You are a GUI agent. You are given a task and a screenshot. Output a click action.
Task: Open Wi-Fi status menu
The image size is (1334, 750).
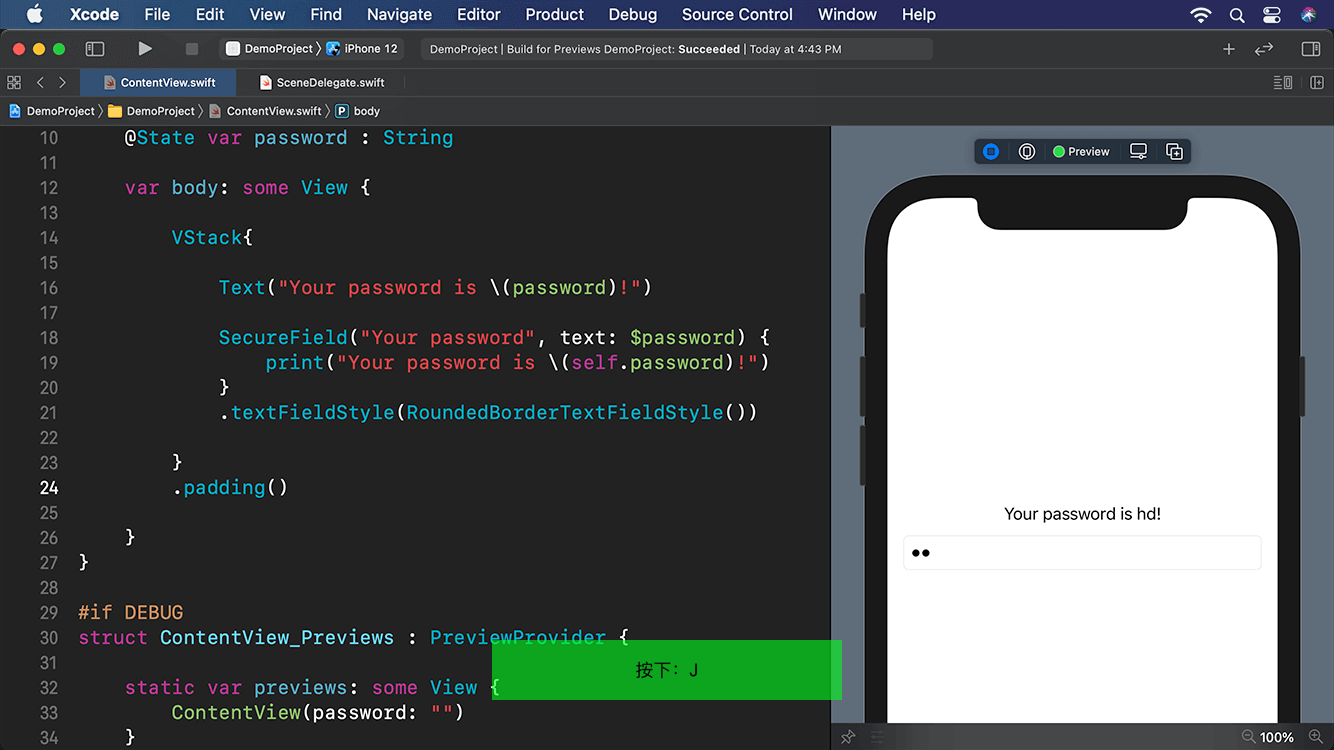[x=1201, y=14]
